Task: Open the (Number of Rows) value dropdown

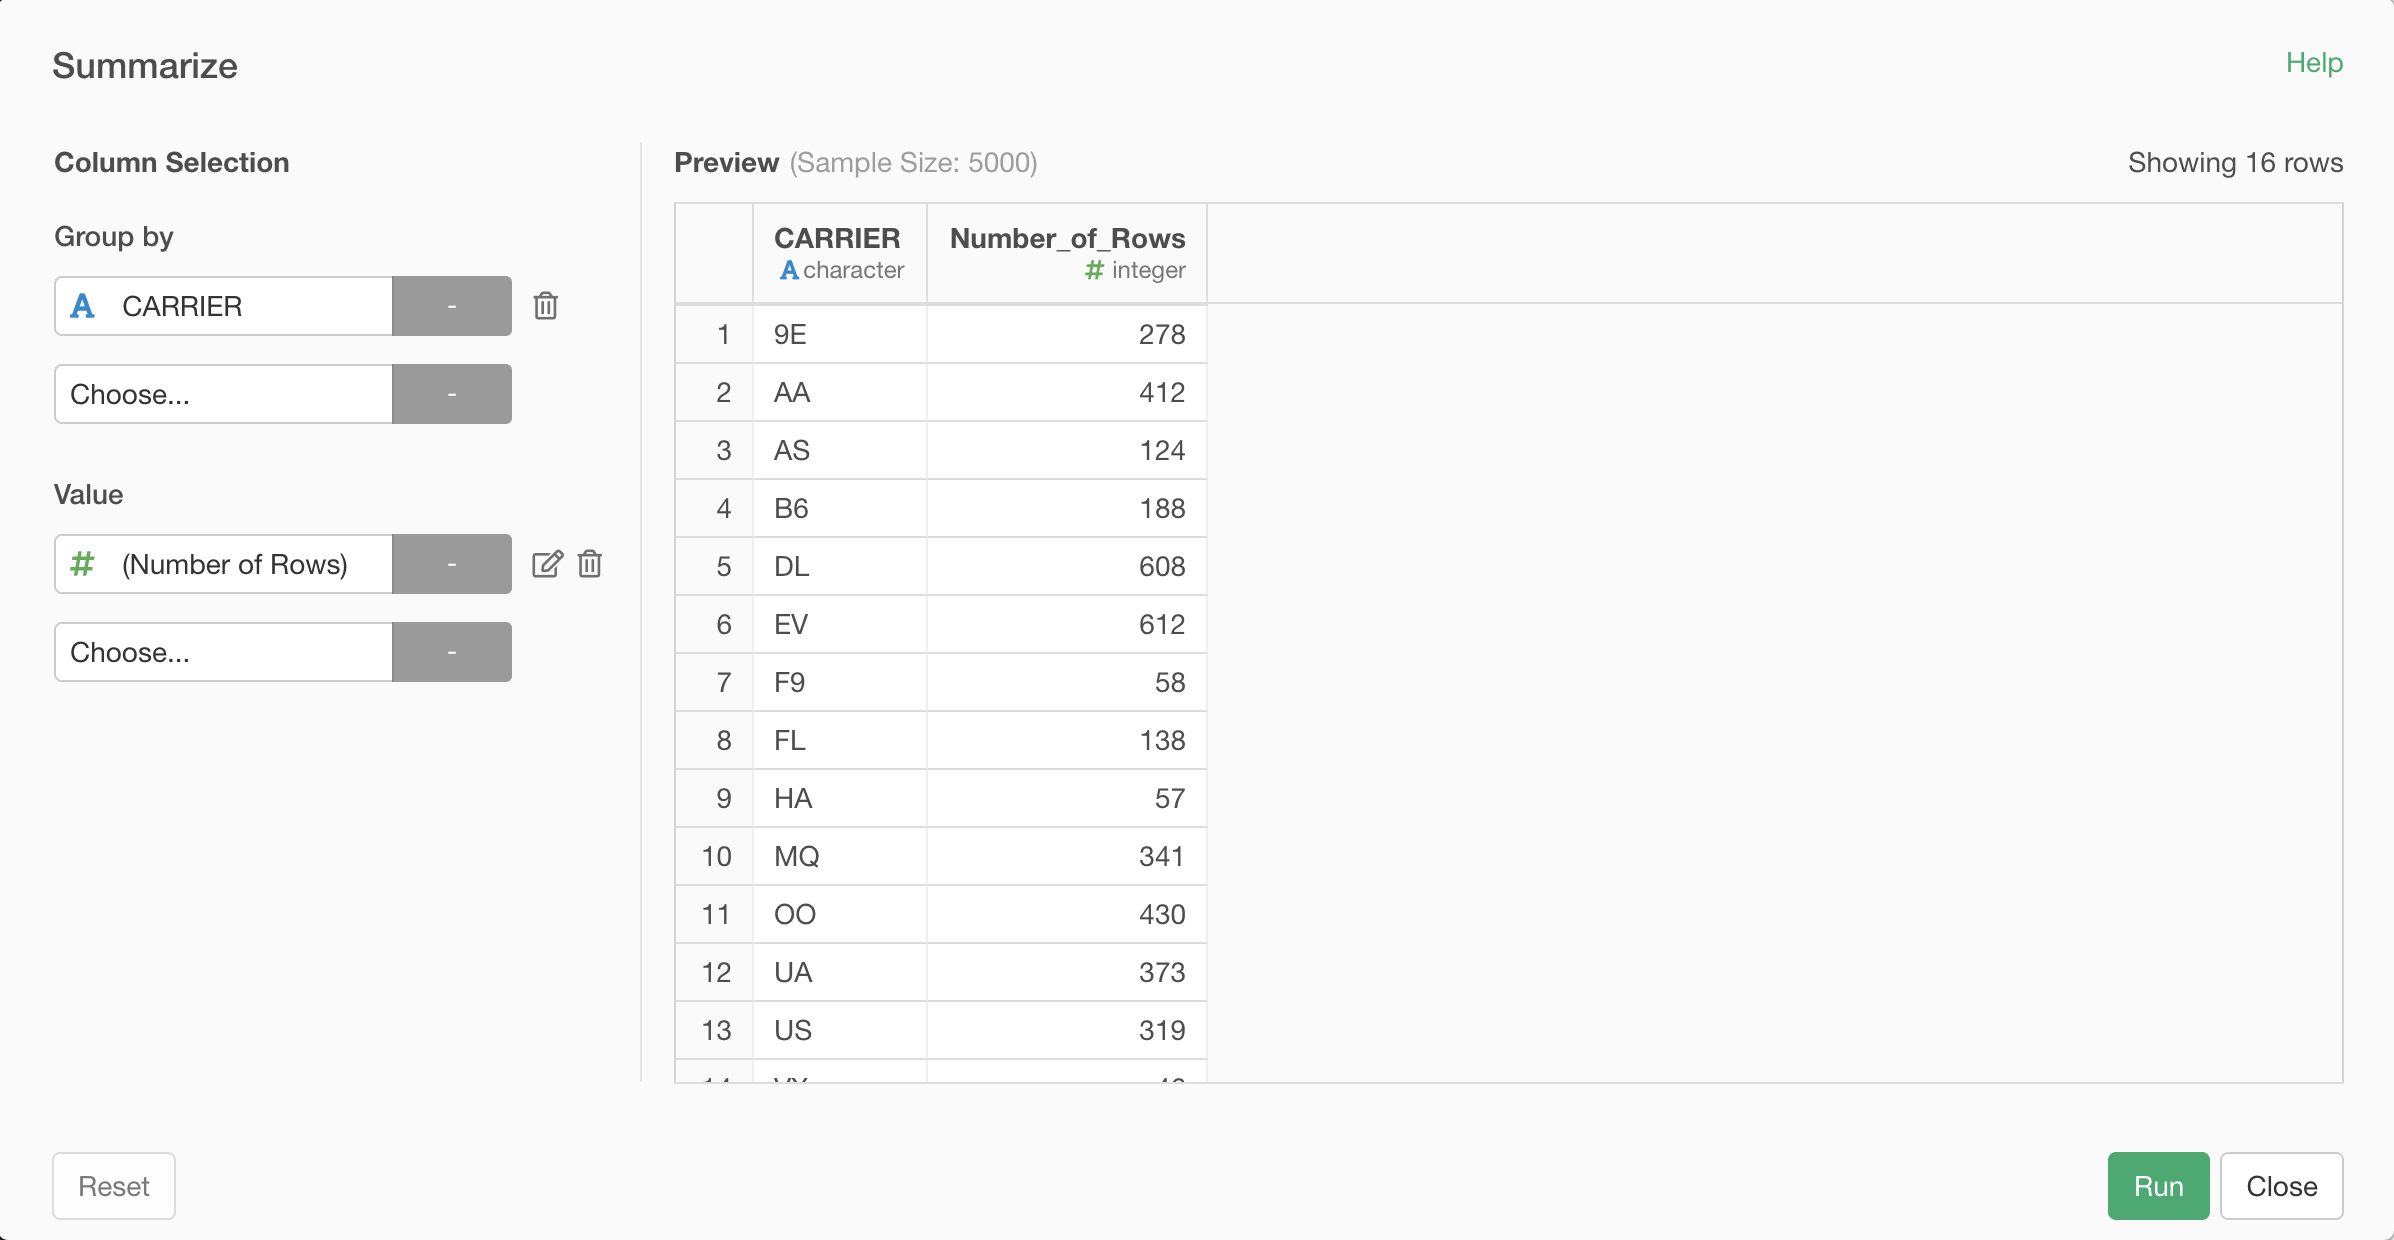Action: pos(224,564)
